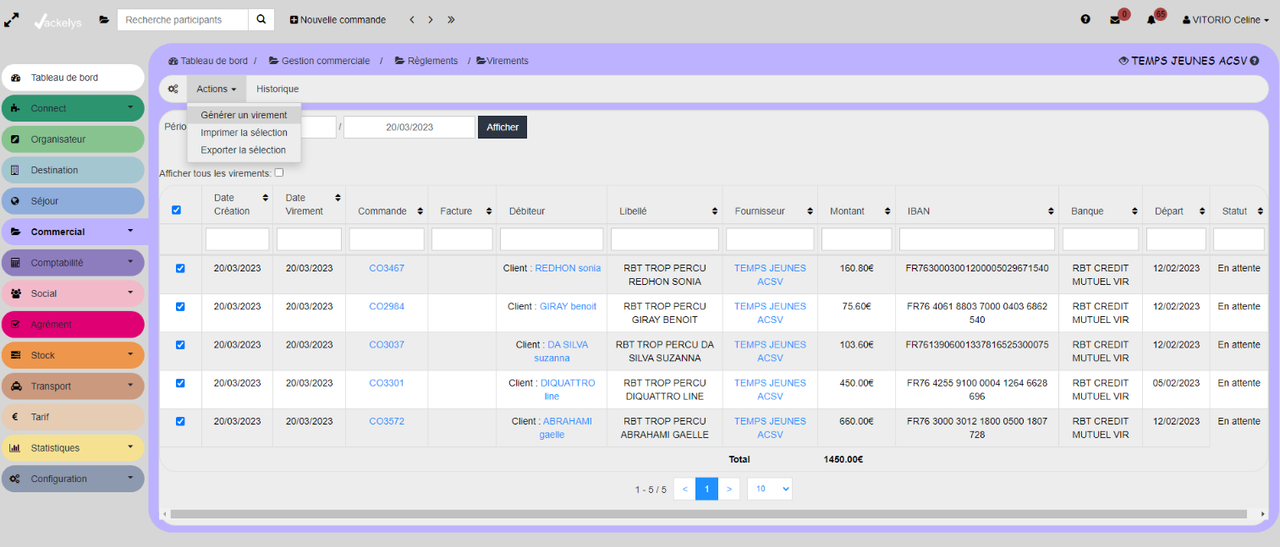Viewport: 1280px width, 547px height.
Task: Click the double chevron navigation icon
Action: click(451, 20)
